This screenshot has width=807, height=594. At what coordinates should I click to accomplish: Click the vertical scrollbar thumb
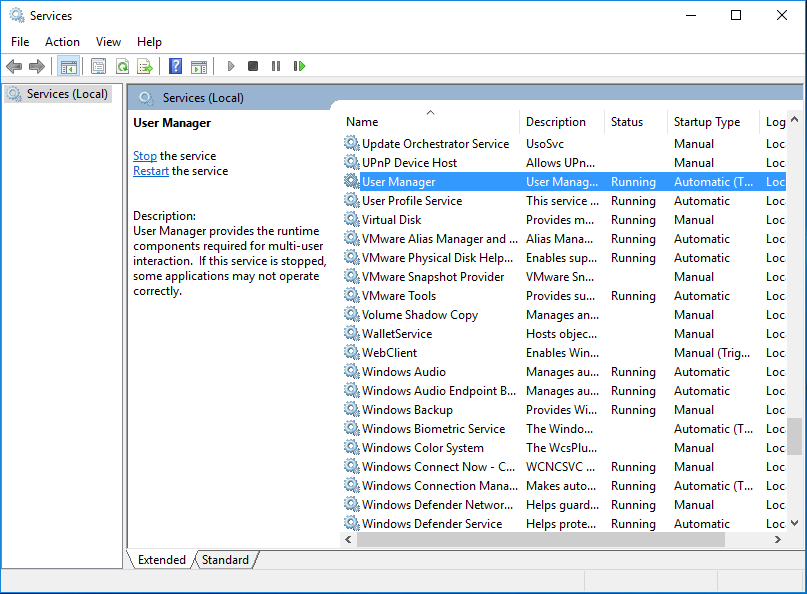click(x=795, y=436)
